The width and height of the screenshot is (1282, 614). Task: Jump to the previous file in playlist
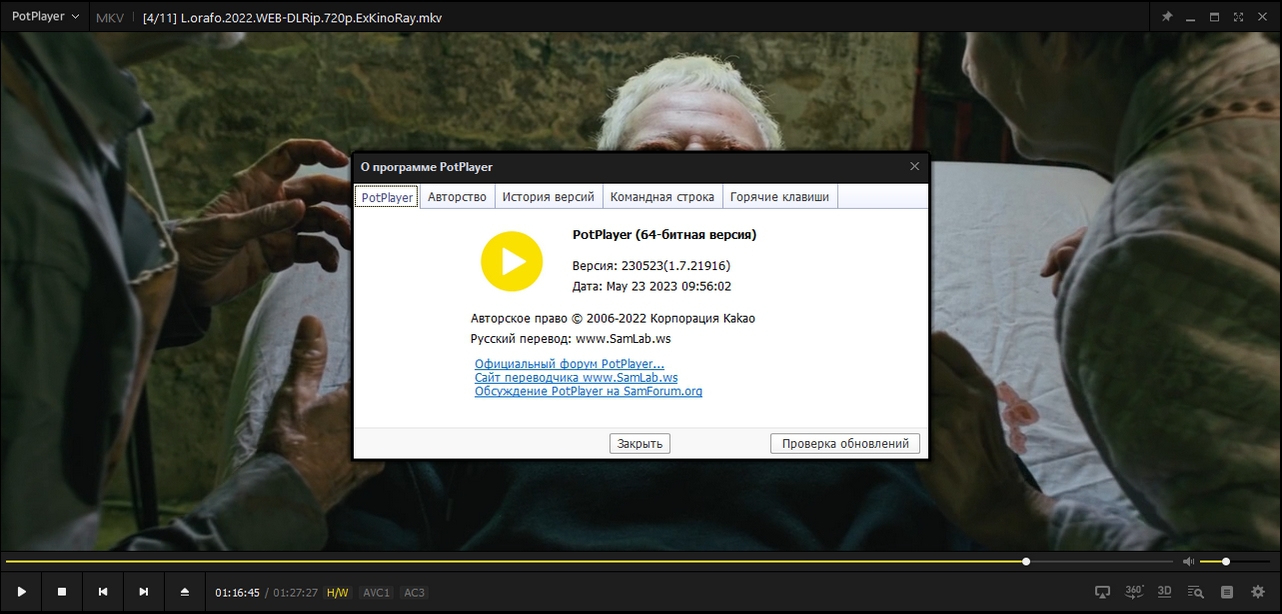click(102, 592)
